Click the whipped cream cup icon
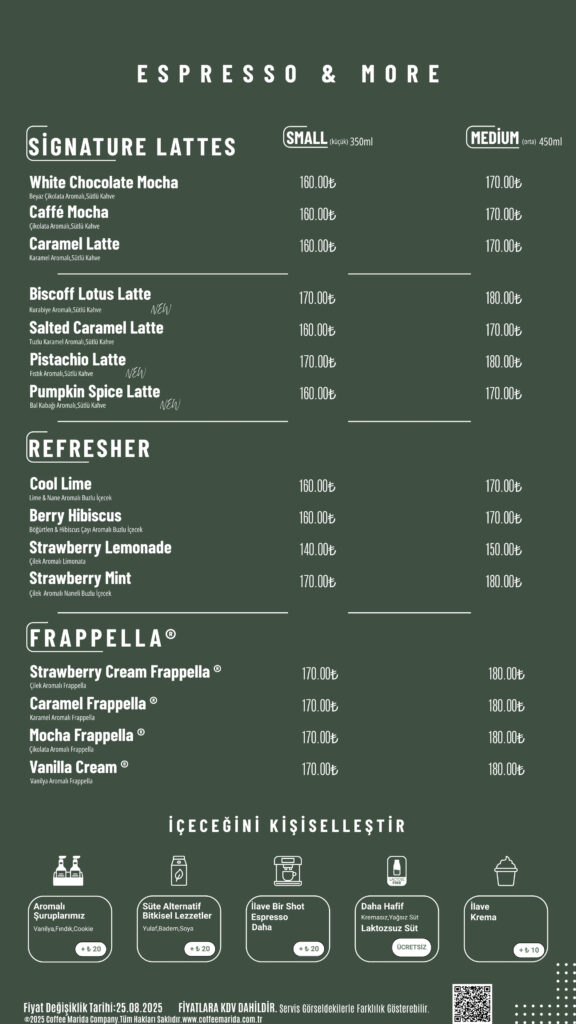The image size is (576, 1024). click(x=505, y=871)
